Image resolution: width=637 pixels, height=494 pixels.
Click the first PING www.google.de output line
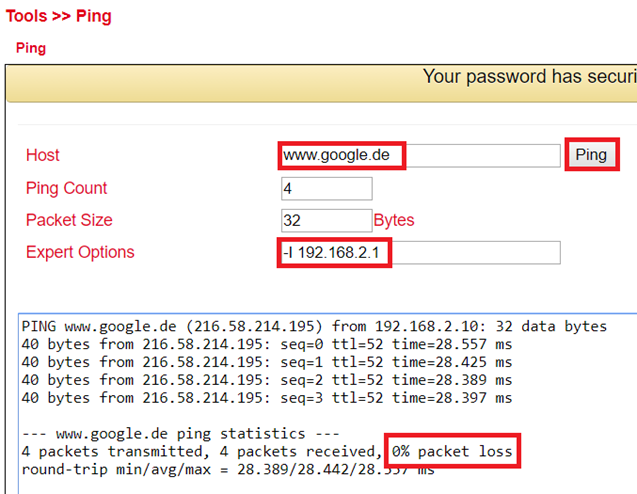314,326
